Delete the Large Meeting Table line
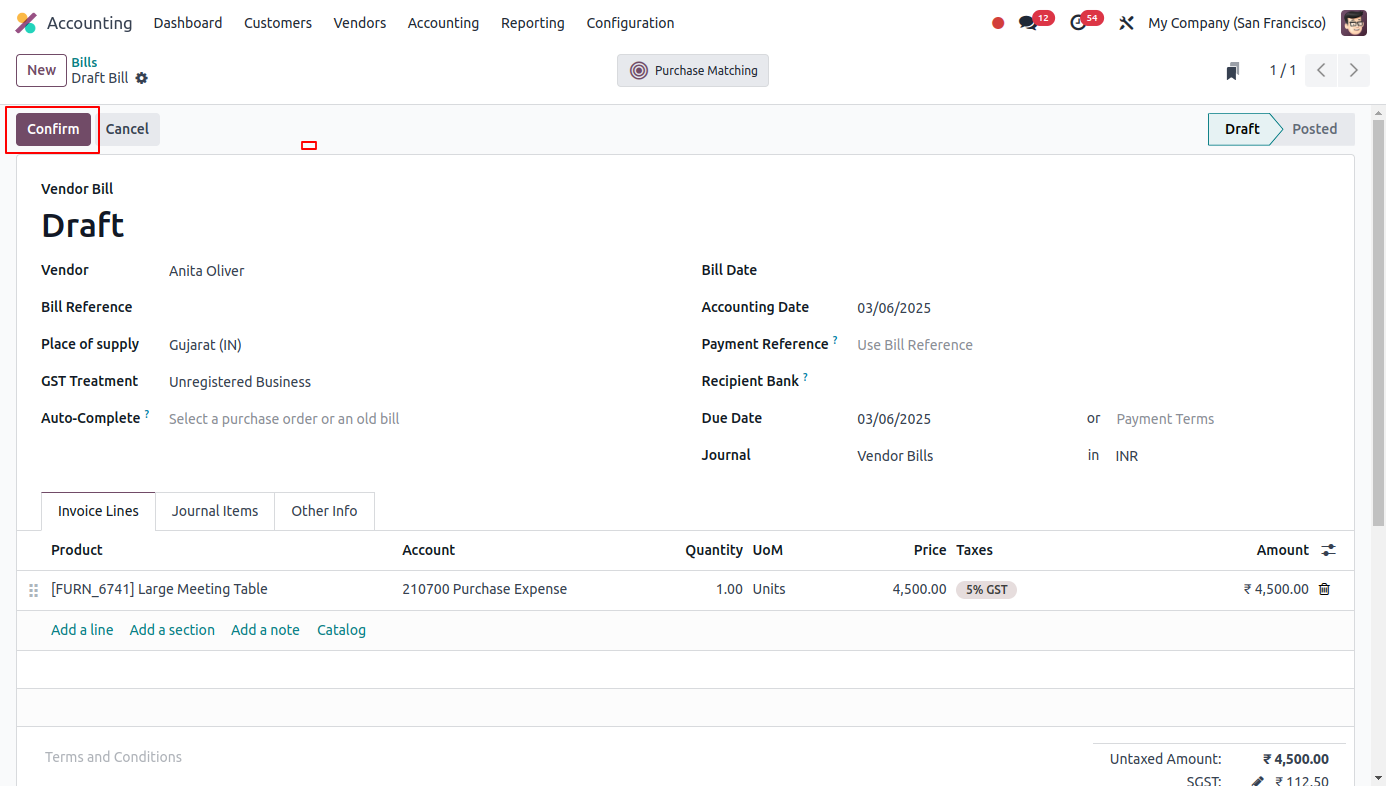1386x786 pixels. coord(1324,589)
